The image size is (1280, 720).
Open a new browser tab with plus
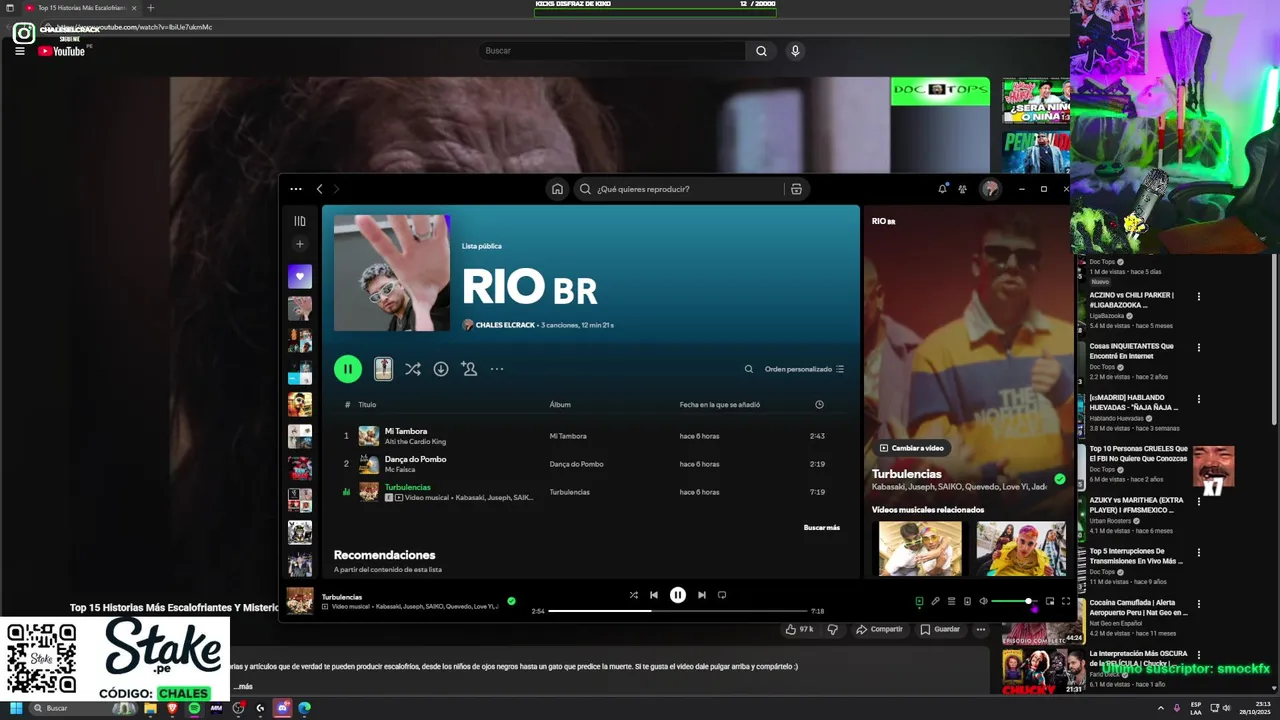(x=151, y=8)
